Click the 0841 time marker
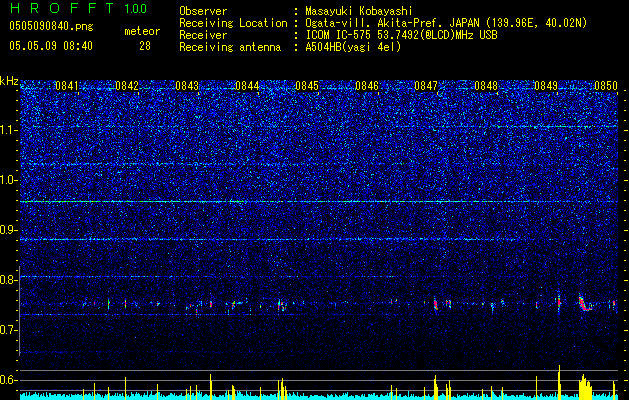The width and height of the screenshot is (629, 400). point(67,86)
